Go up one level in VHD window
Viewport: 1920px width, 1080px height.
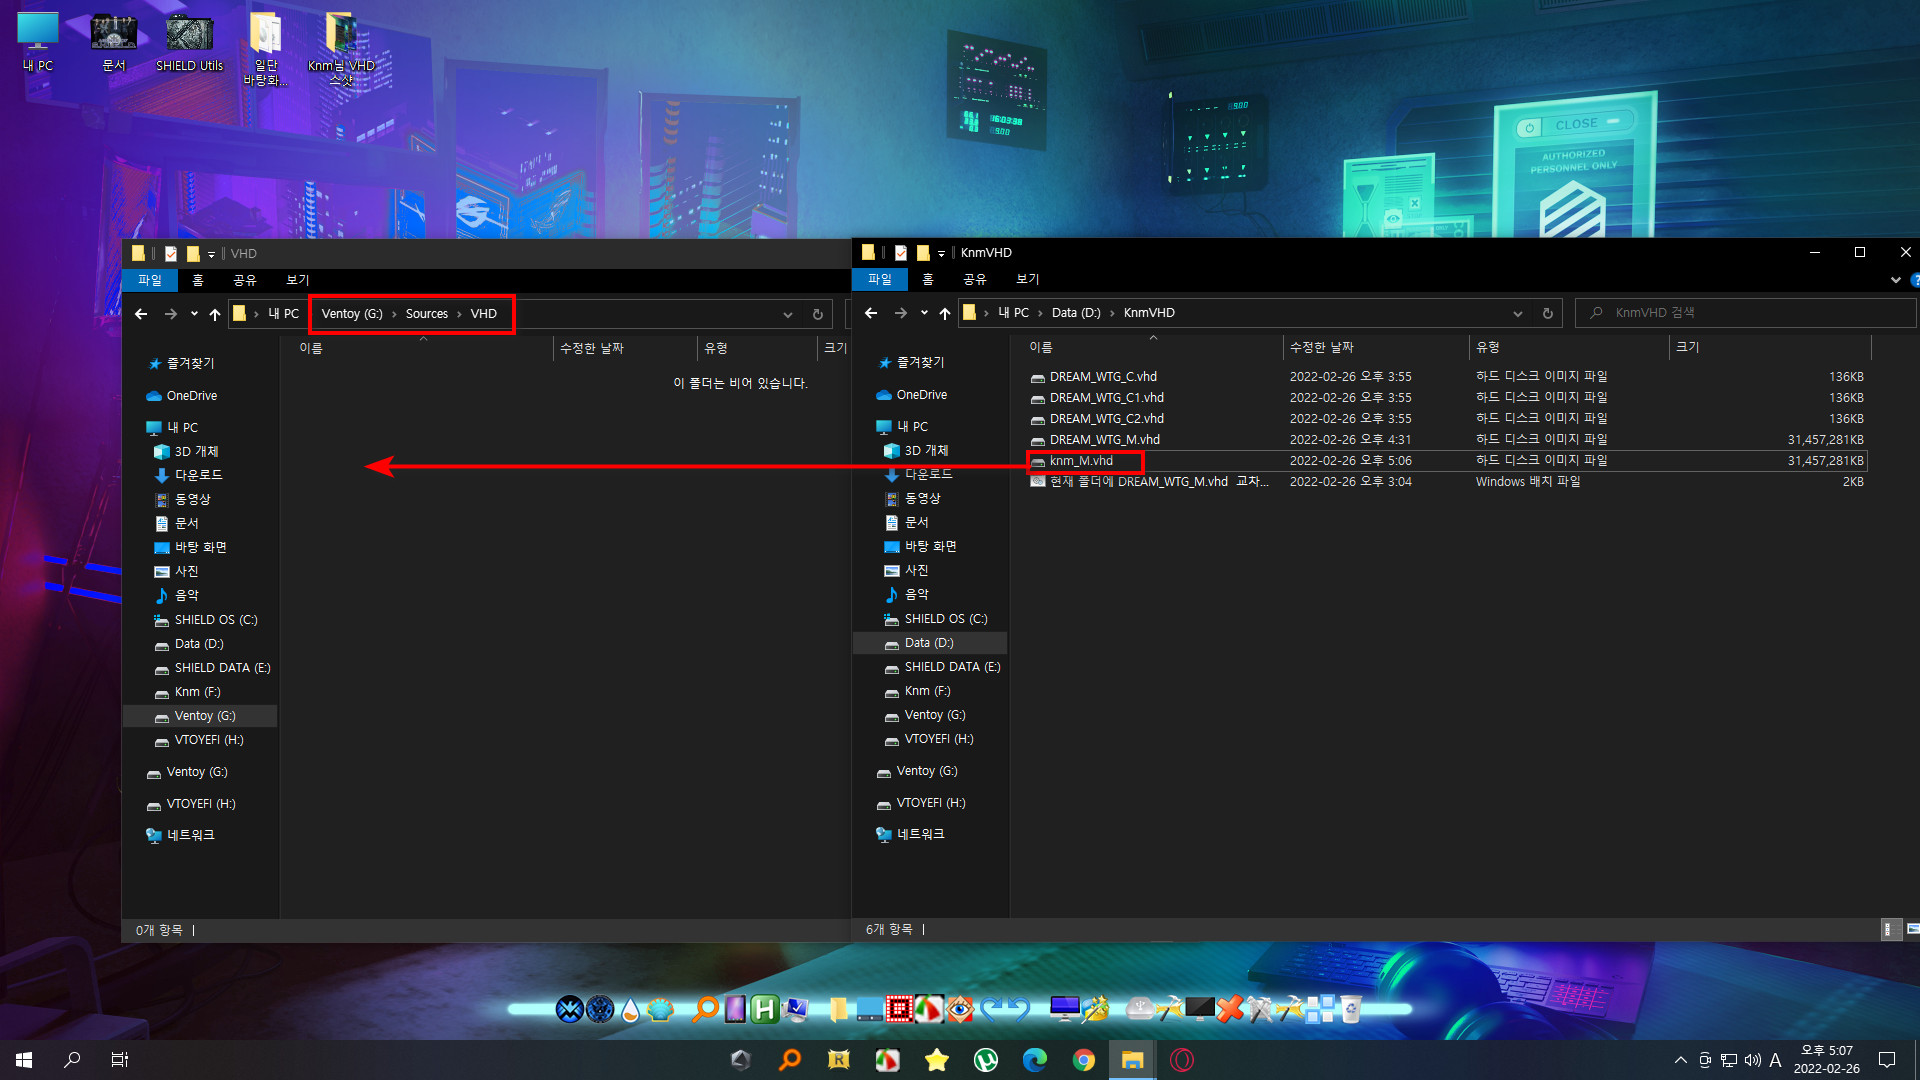click(215, 314)
